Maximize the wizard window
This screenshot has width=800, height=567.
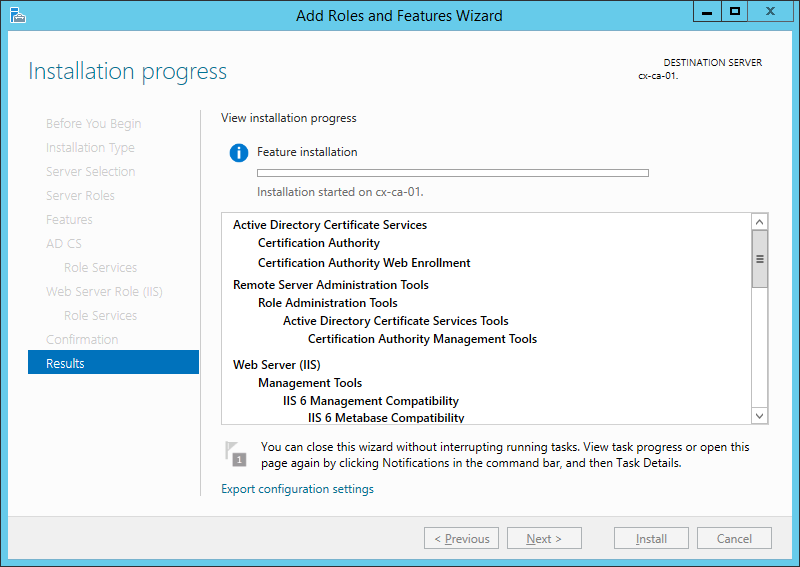click(735, 12)
